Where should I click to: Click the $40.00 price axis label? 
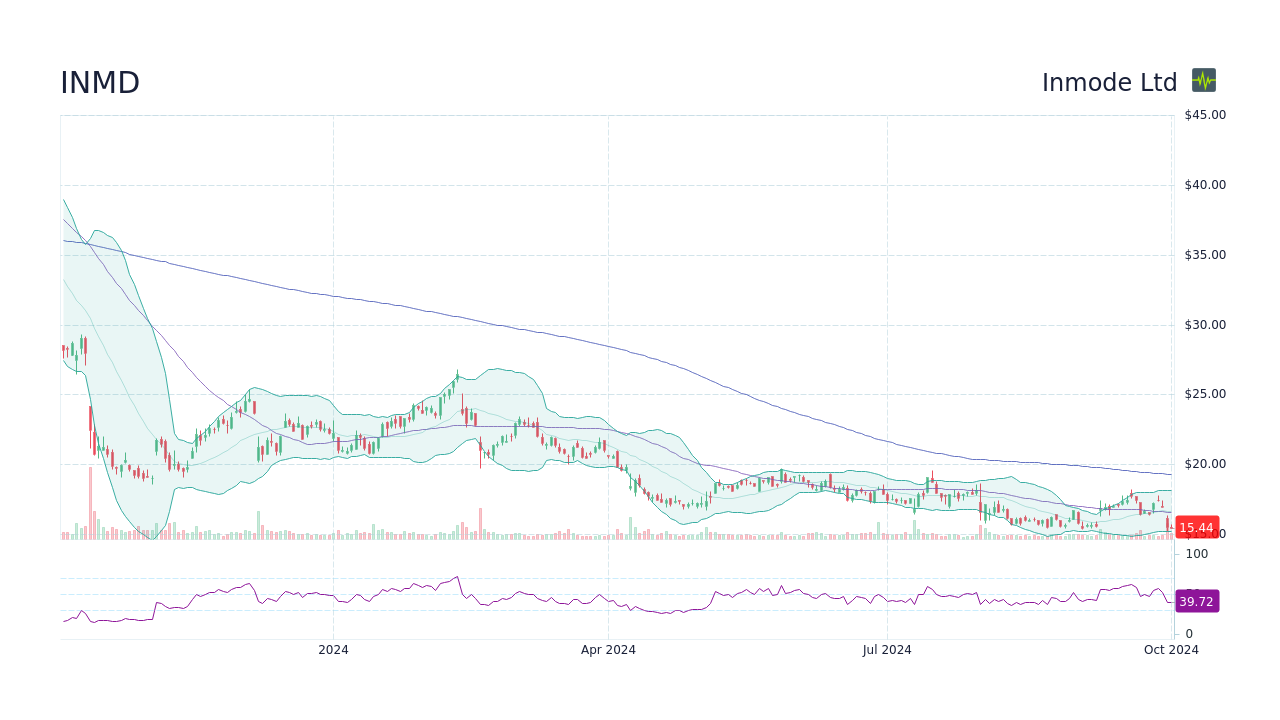tap(1205, 185)
